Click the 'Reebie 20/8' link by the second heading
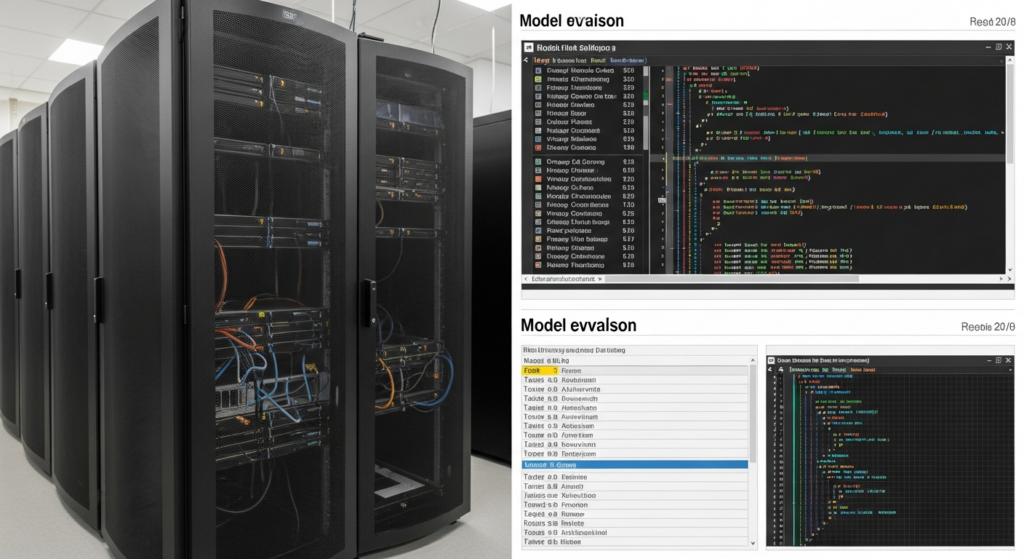 click(x=988, y=327)
